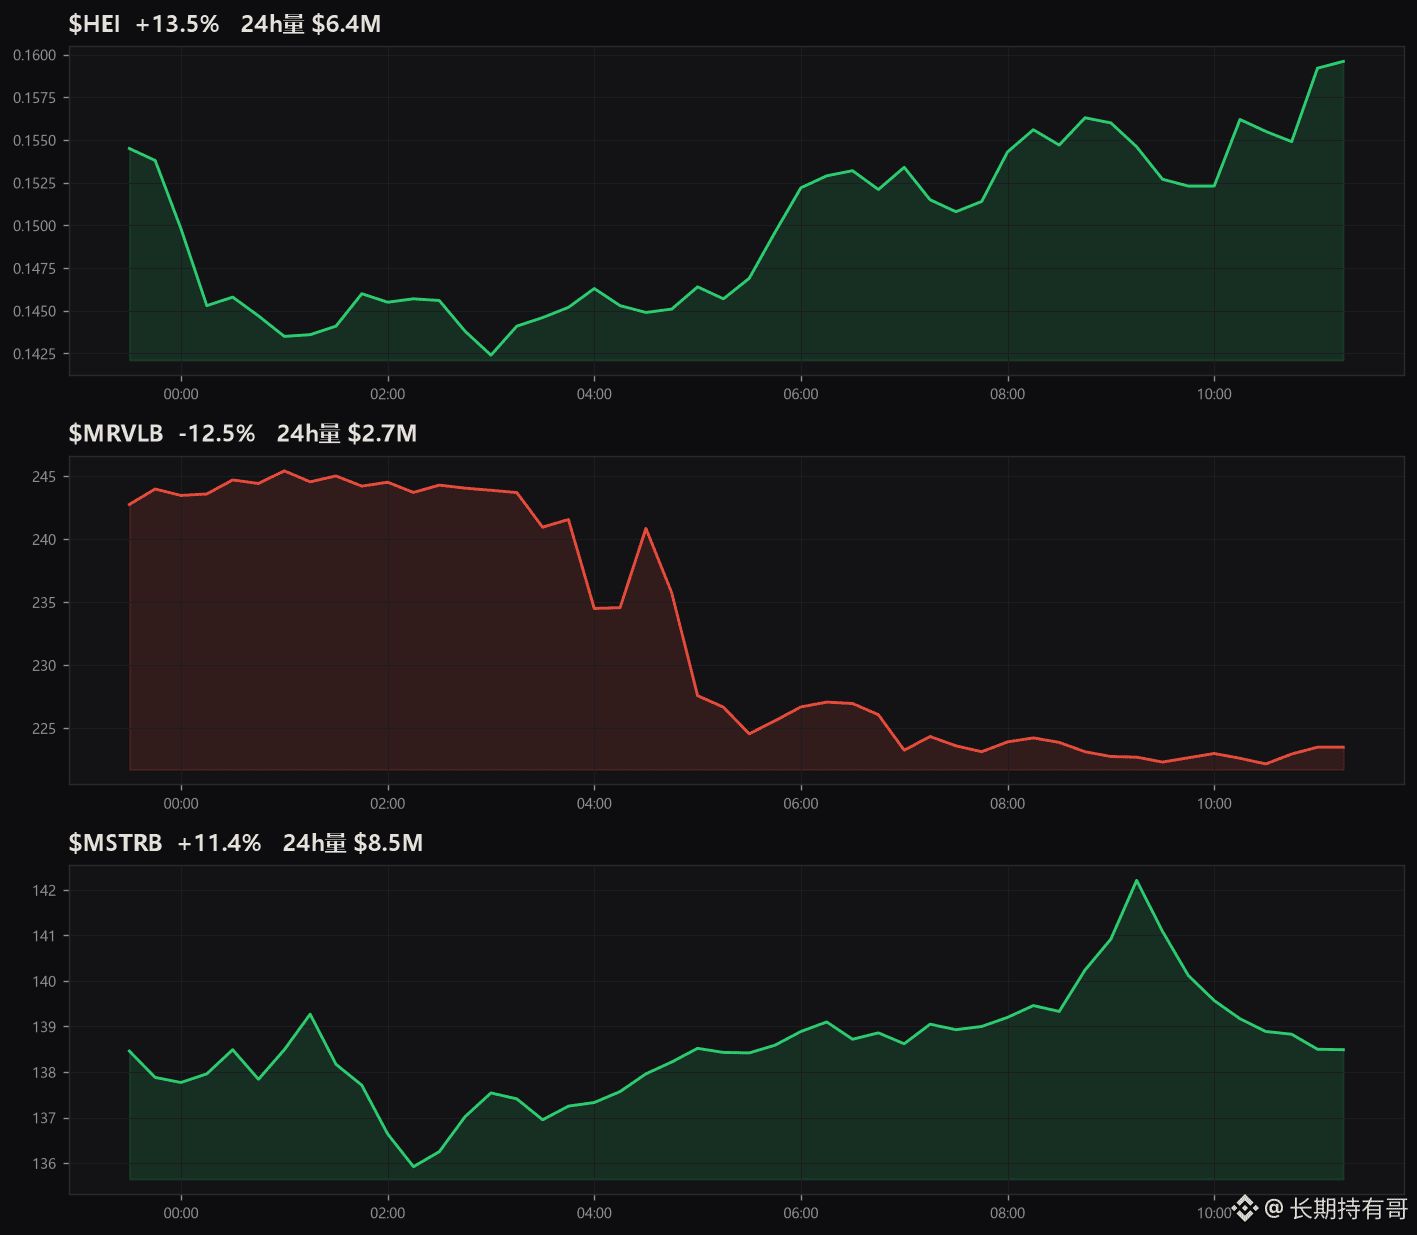Select 08:00 under the $HEI chart
The width and height of the screenshot is (1417, 1235).
coord(1008,394)
